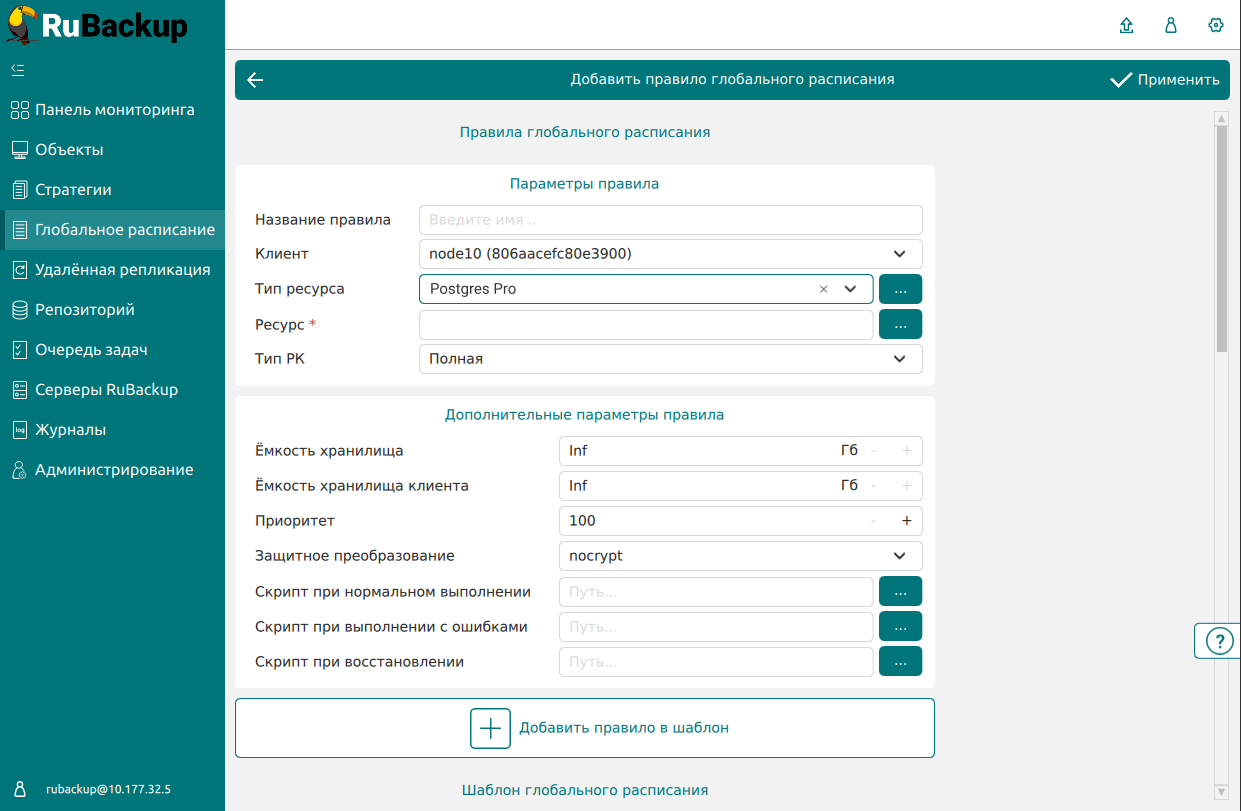Viewport: 1241px width, 811px height.
Task: Expand the Защитное преобразование dropdown
Action: pos(899,556)
